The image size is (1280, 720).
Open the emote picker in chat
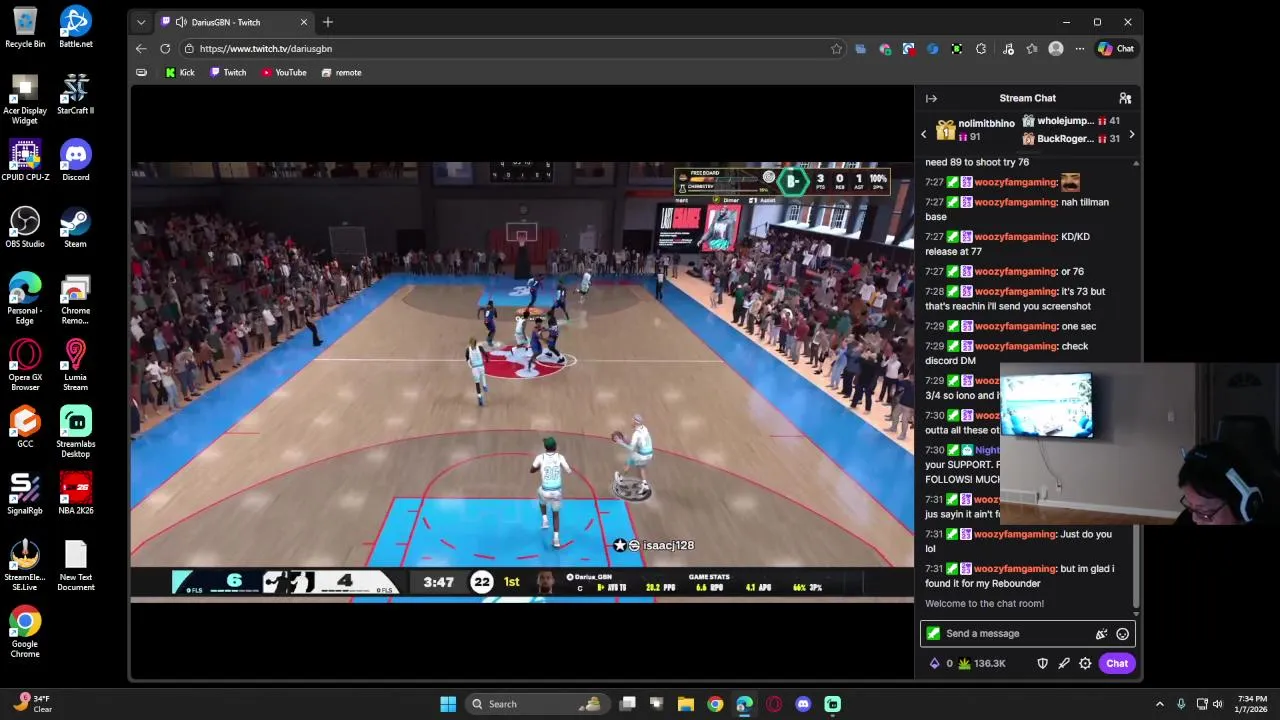[x=1122, y=633]
